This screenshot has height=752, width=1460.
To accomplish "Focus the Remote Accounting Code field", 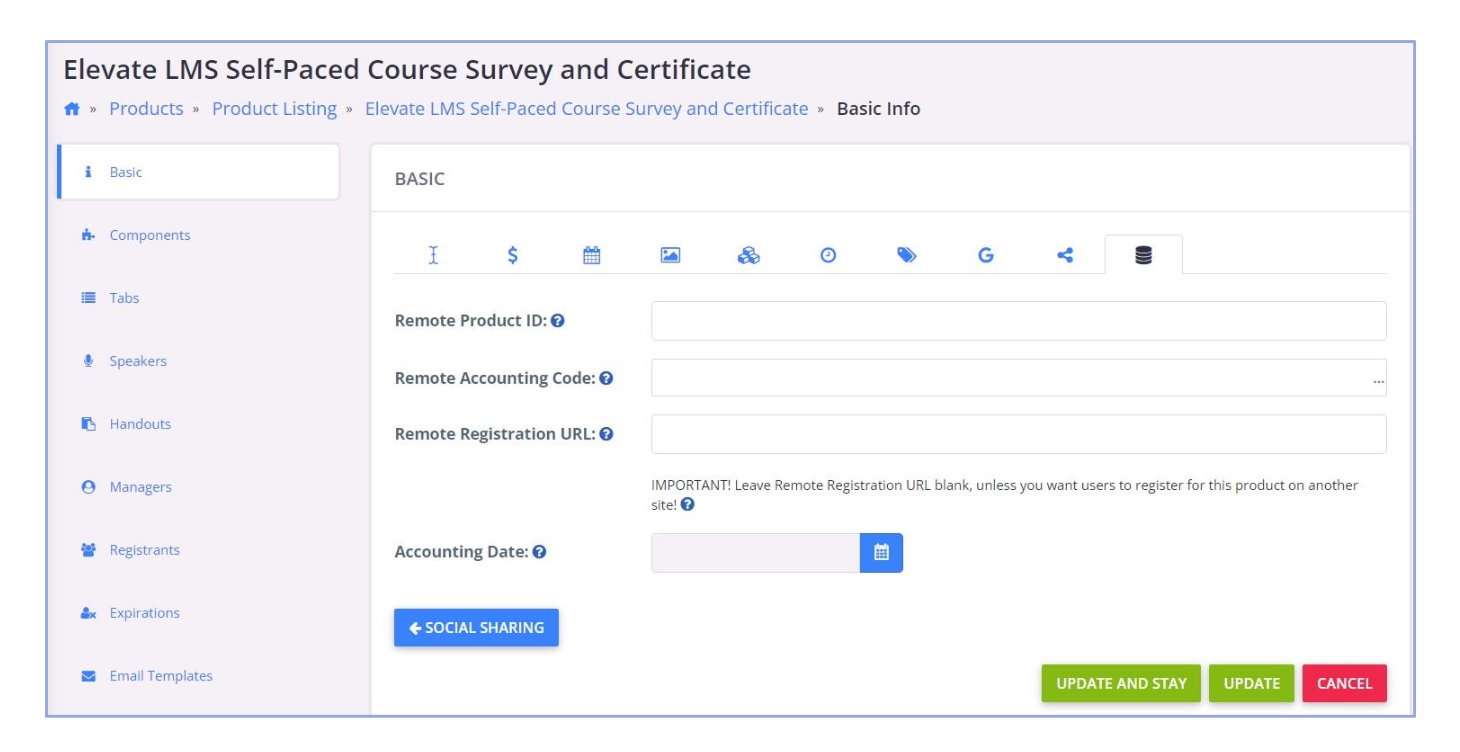I will [x=1019, y=378].
